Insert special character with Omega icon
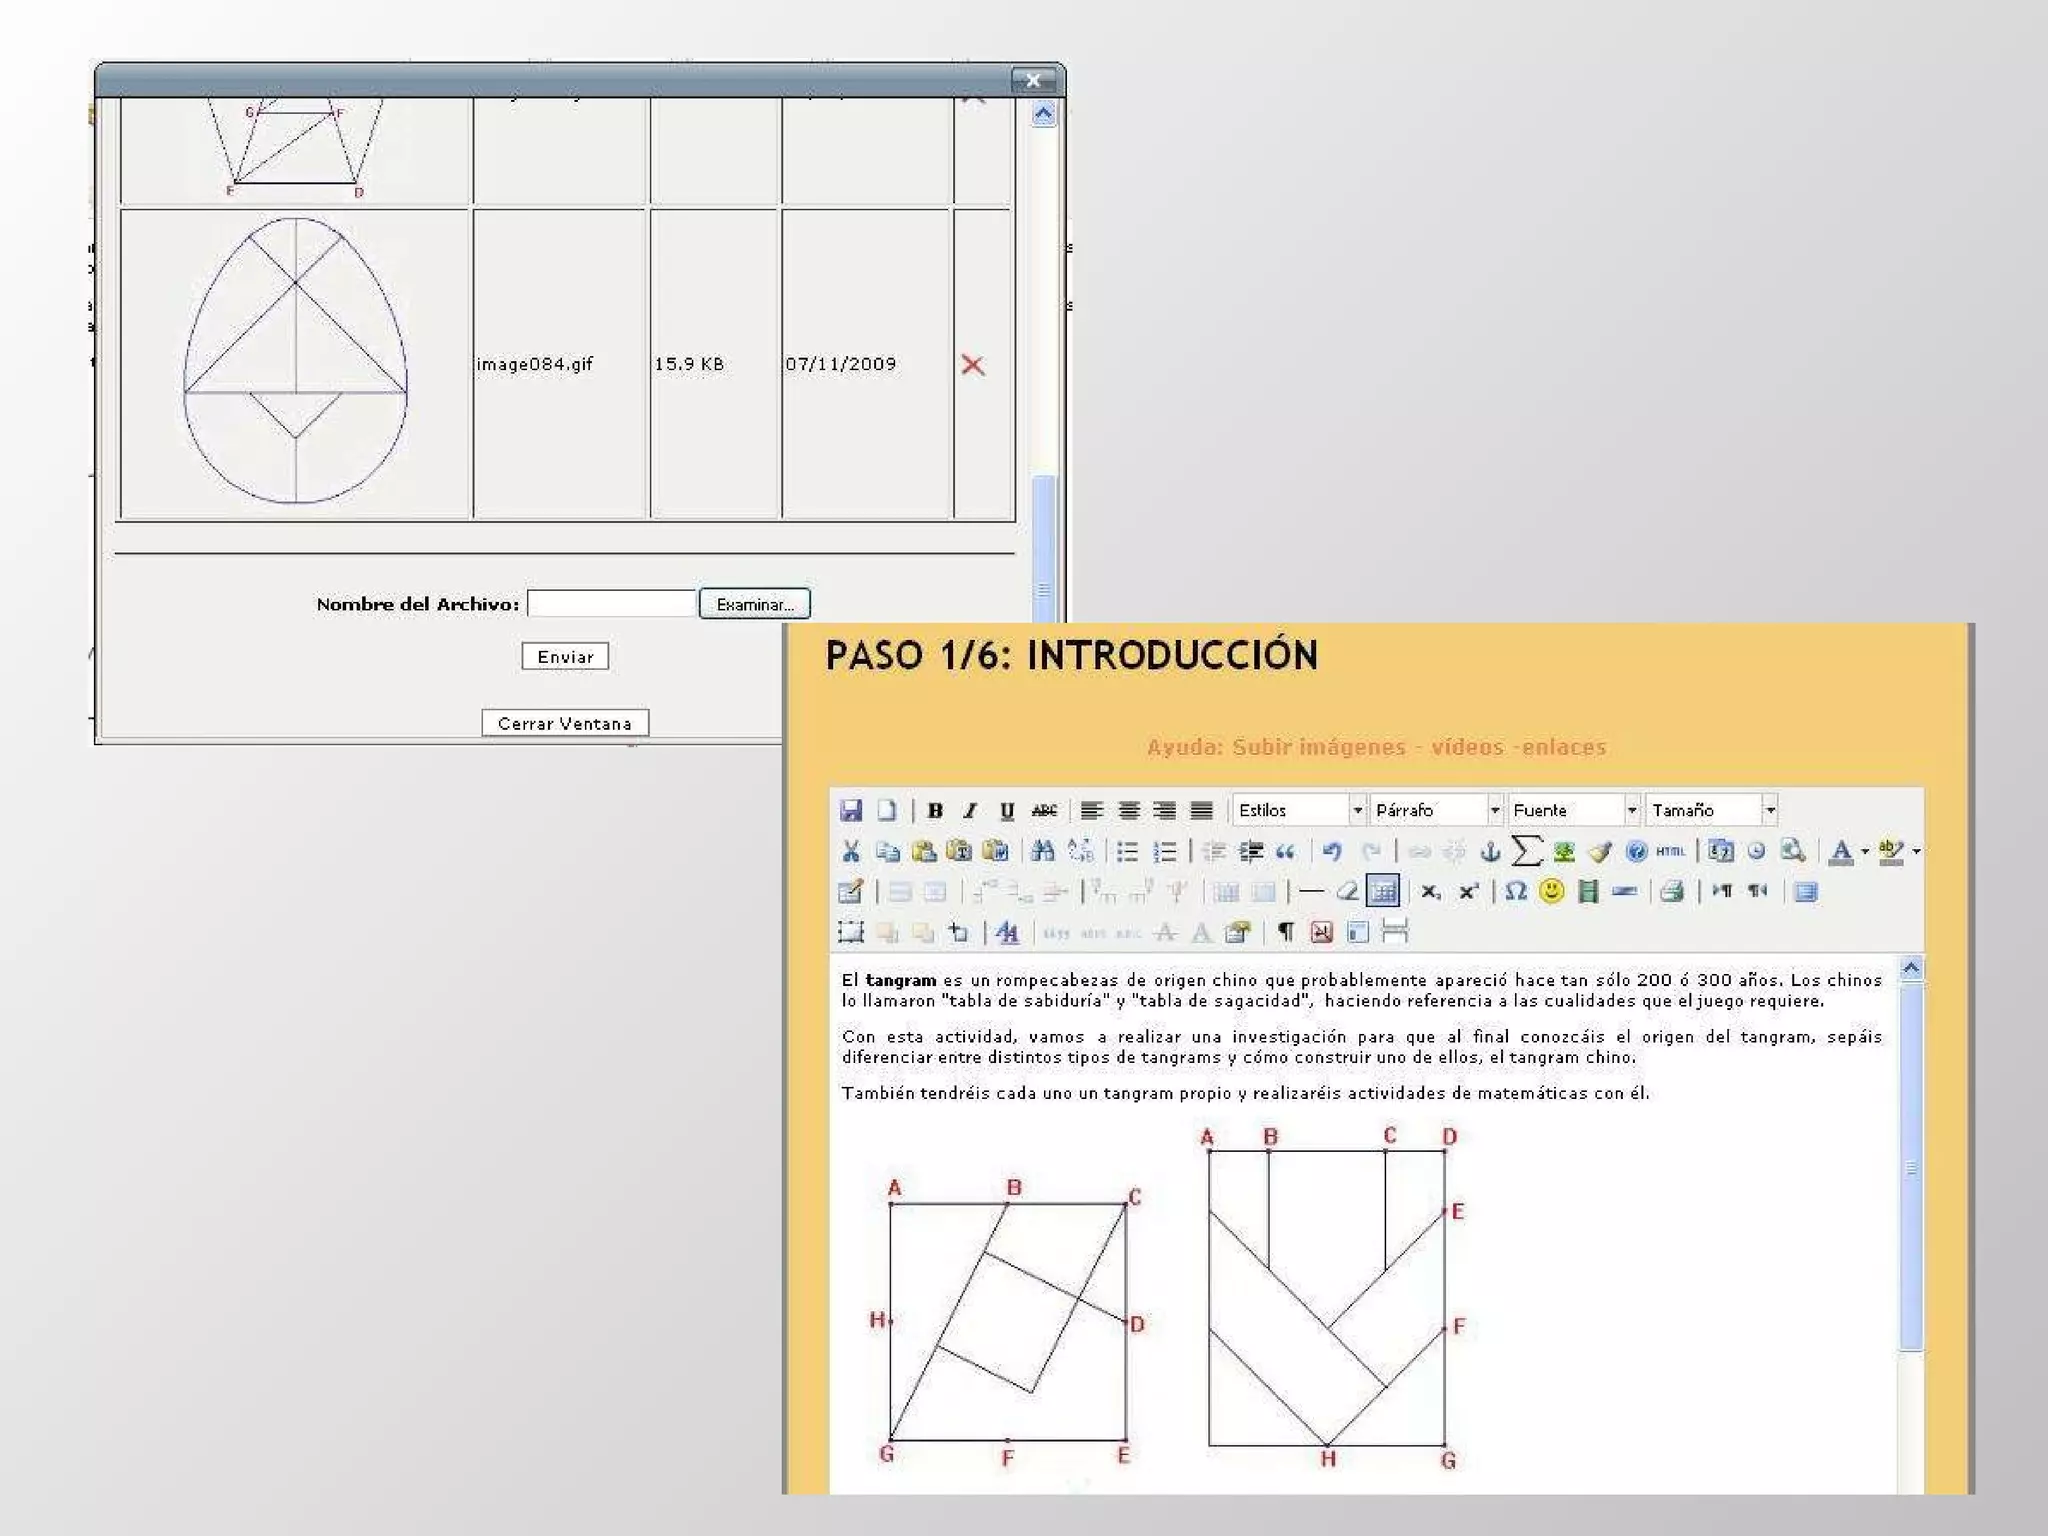Image resolution: width=2048 pixels, height=1536 pixels. tap(1515, 891)
